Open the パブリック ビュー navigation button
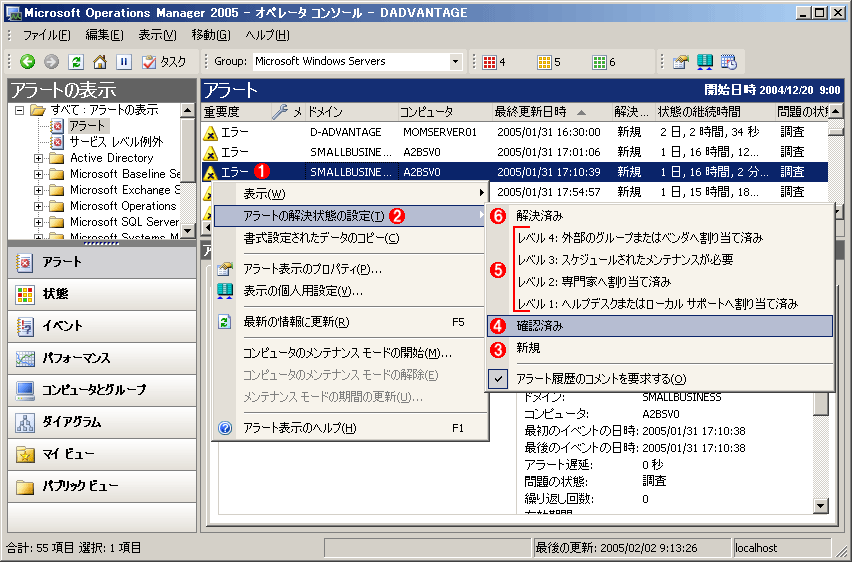Screen dimensions: 852x562 [102, 486]
